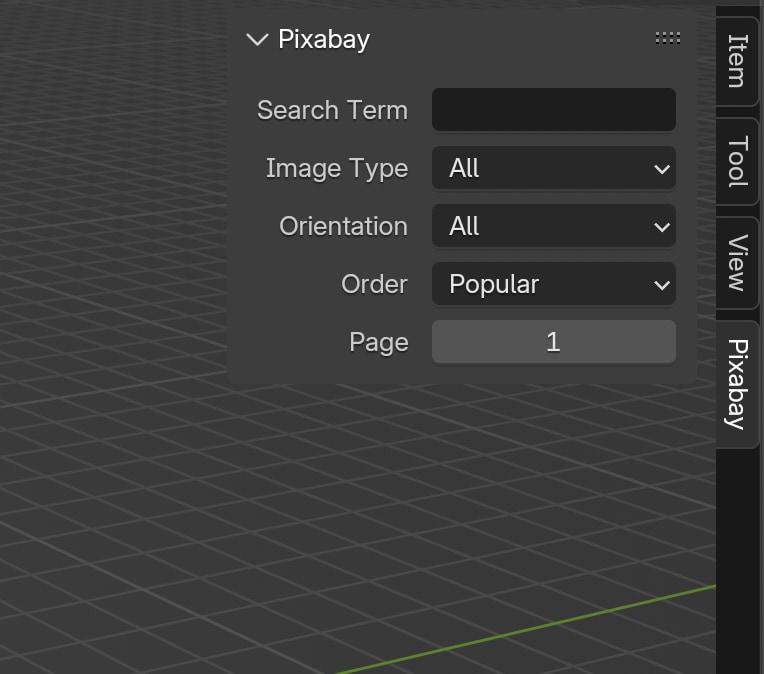The image size is (764, 674).
Task: Click the Pixabay panel drag-handle dots
Action: (x=668, y=38)
